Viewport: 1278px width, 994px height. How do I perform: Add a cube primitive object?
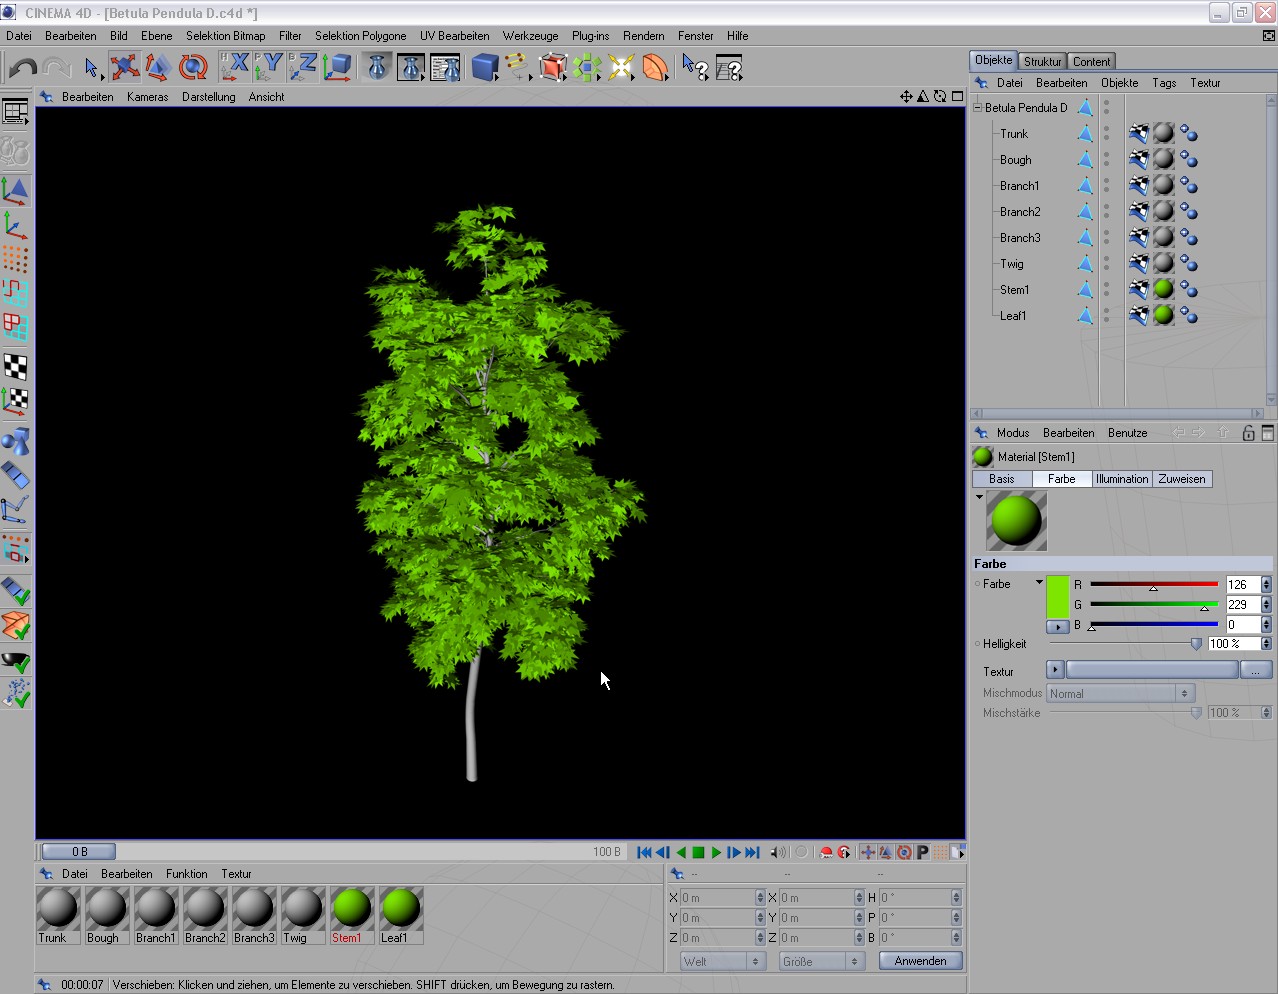[x=485, y=68]
